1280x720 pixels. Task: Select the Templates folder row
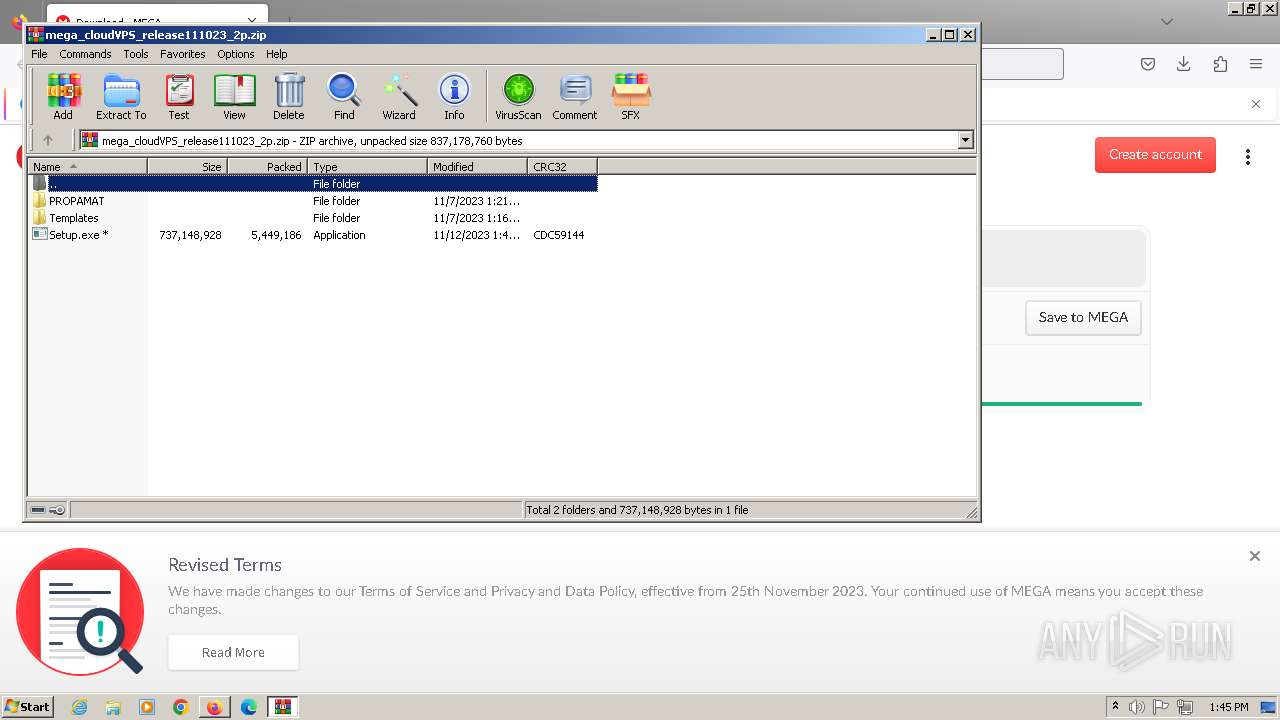(x=312, y=218)
